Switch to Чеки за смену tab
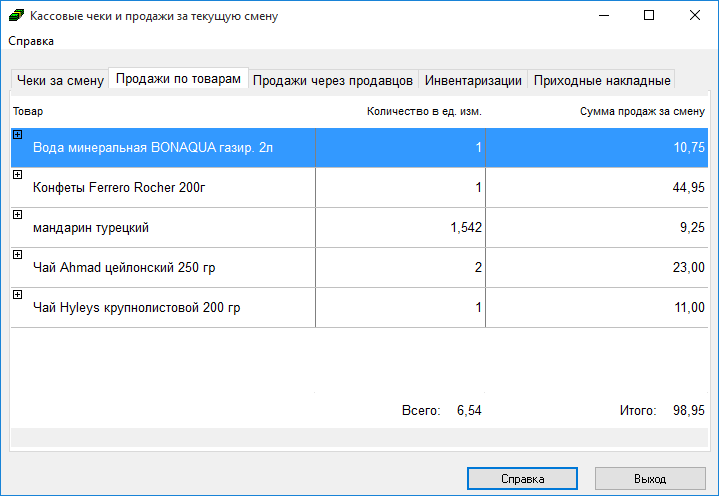The height and width of the screenshot is (496, 719). pyautogui.click(x=60, y=80)
